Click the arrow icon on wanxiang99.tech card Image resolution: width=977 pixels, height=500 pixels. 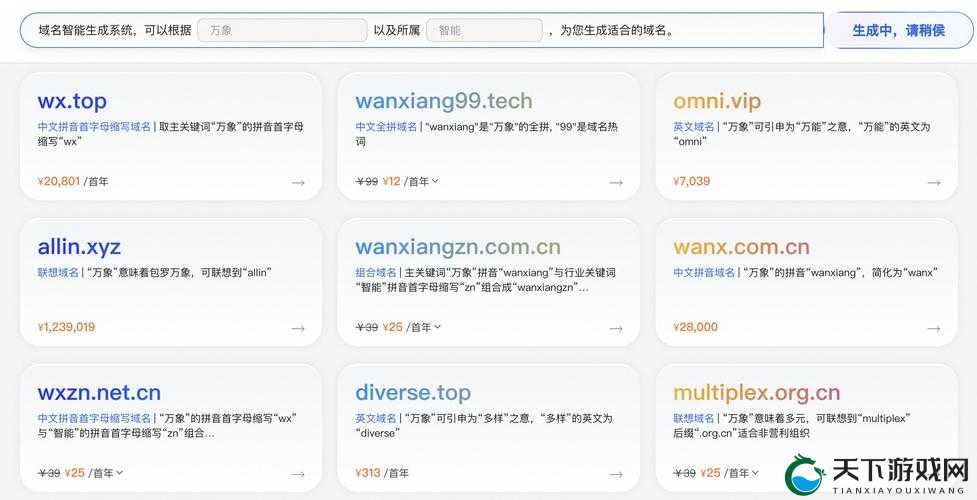click(x=616, y=183)
